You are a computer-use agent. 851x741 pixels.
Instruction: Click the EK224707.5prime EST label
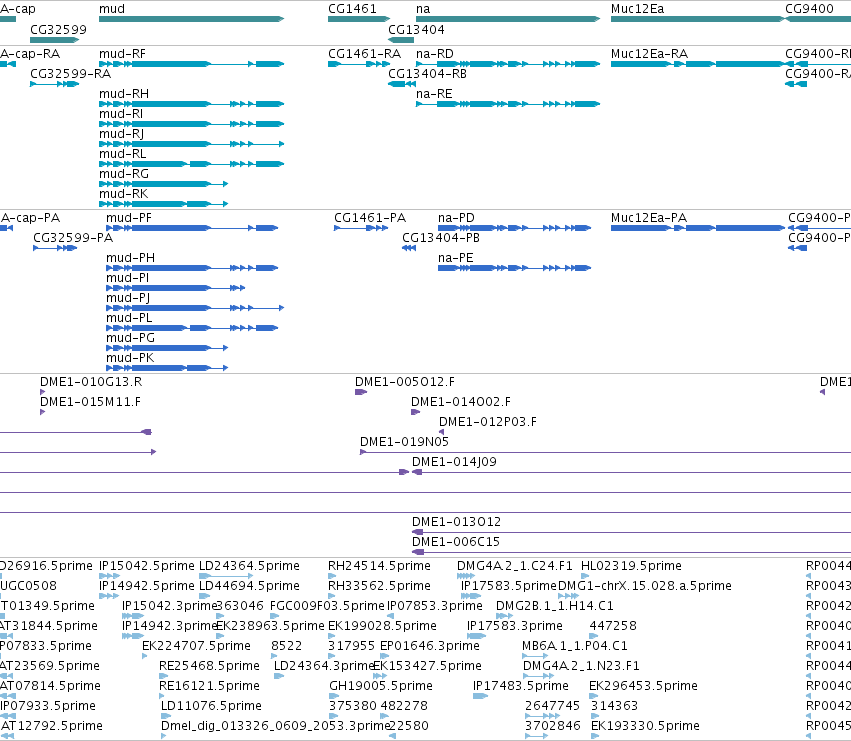(196, 646)
